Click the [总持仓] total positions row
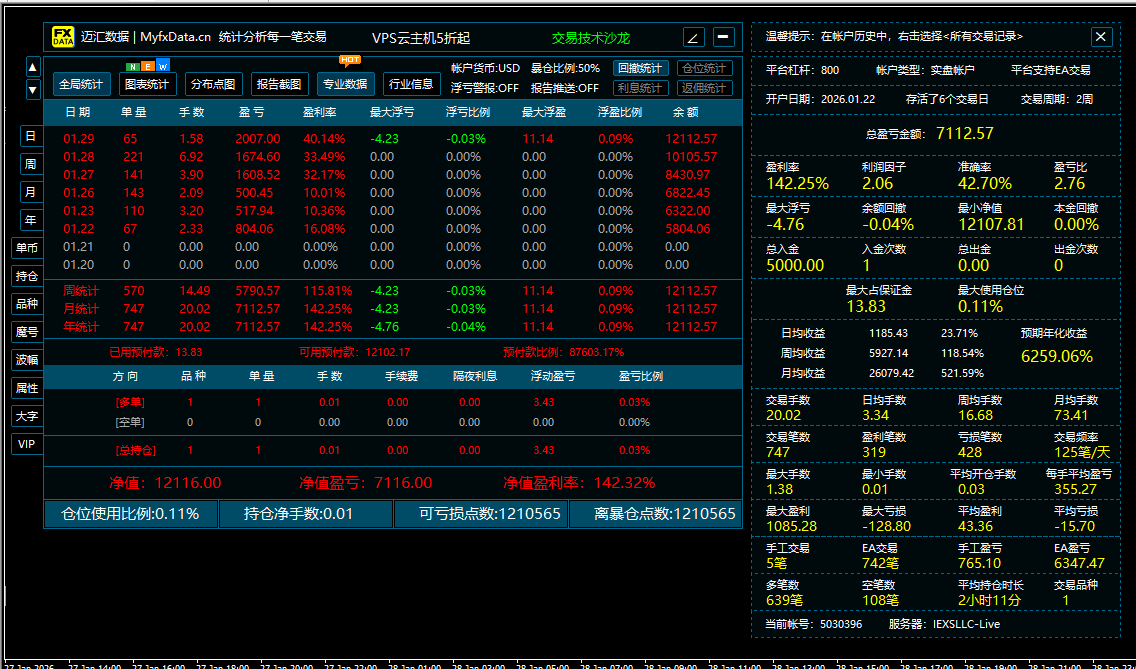The height and width of the screenshot is (669, 1136). [392, 451]
